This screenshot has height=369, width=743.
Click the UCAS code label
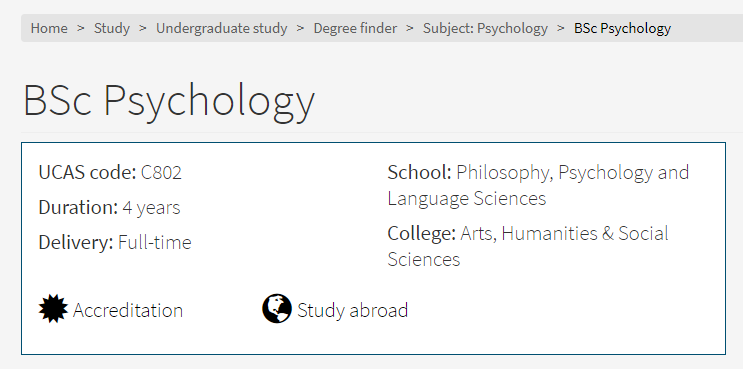(x=88, y=172)
